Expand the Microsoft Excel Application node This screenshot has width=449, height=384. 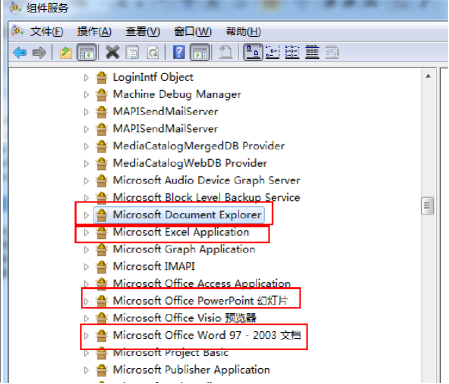point(86,233)
